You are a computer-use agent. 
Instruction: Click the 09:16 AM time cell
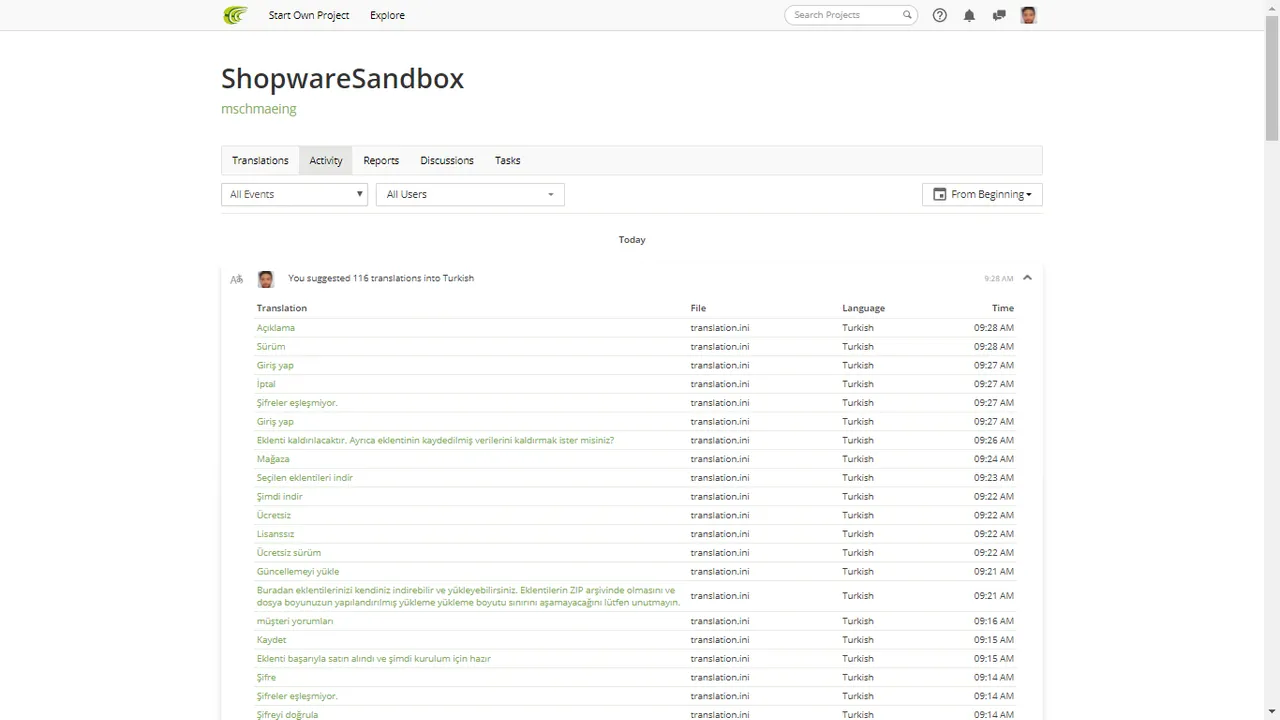[x=994, y=621]
